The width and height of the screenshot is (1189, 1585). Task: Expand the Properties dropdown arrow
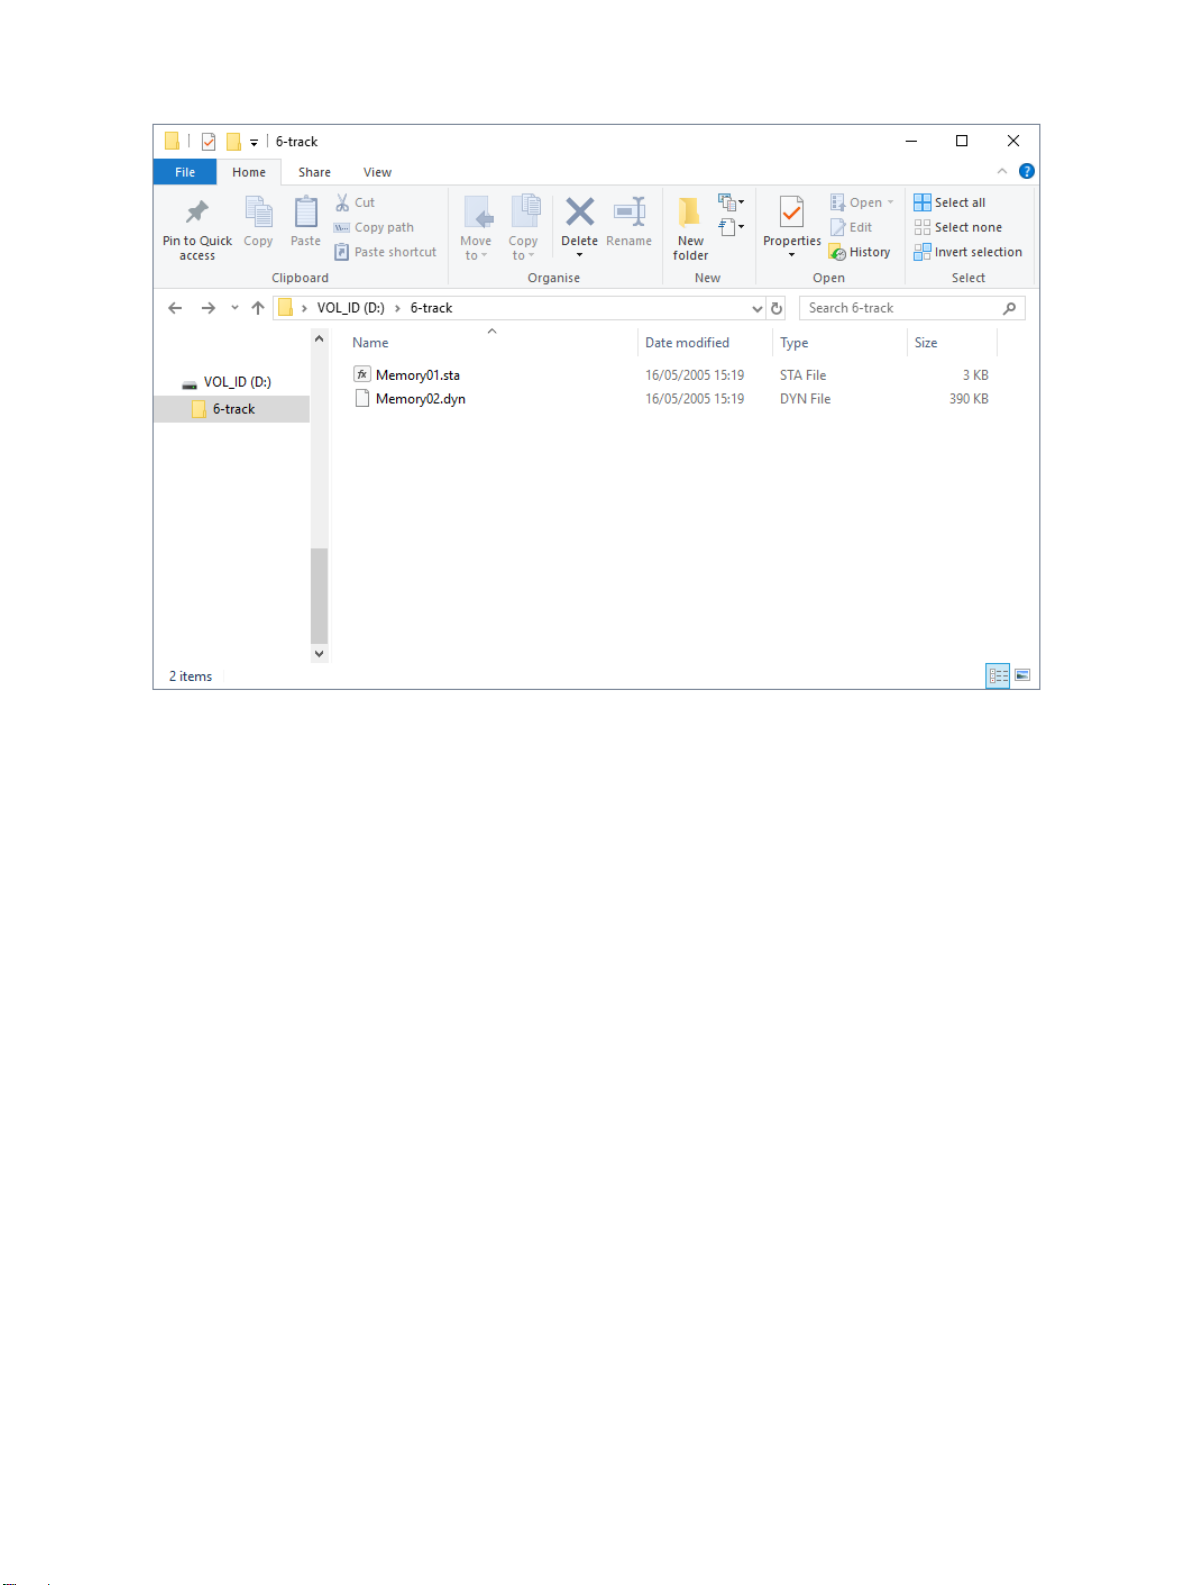click(x=792, y=255)
